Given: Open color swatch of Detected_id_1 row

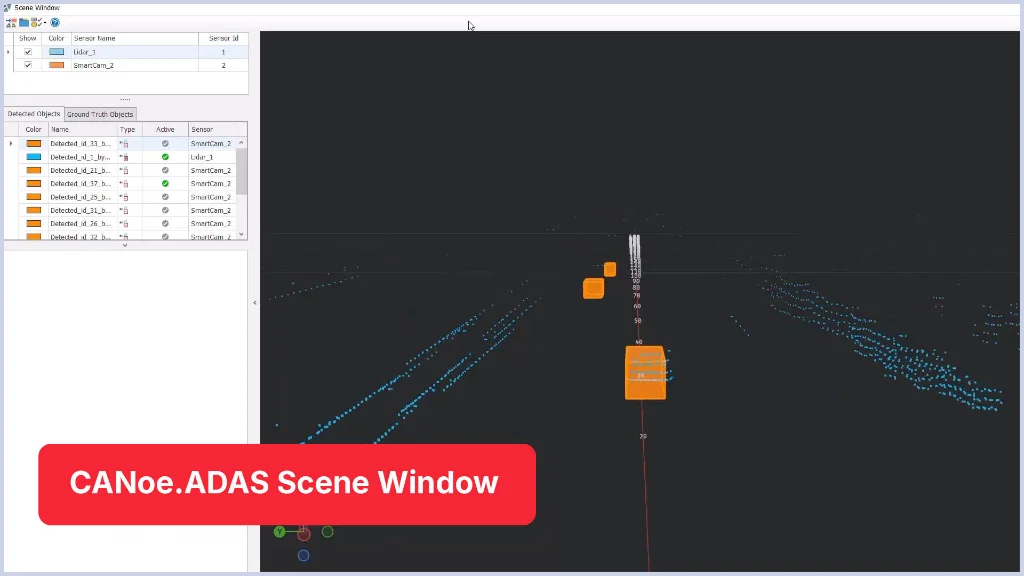Looking at the screenshot, I should pos(33,157).
